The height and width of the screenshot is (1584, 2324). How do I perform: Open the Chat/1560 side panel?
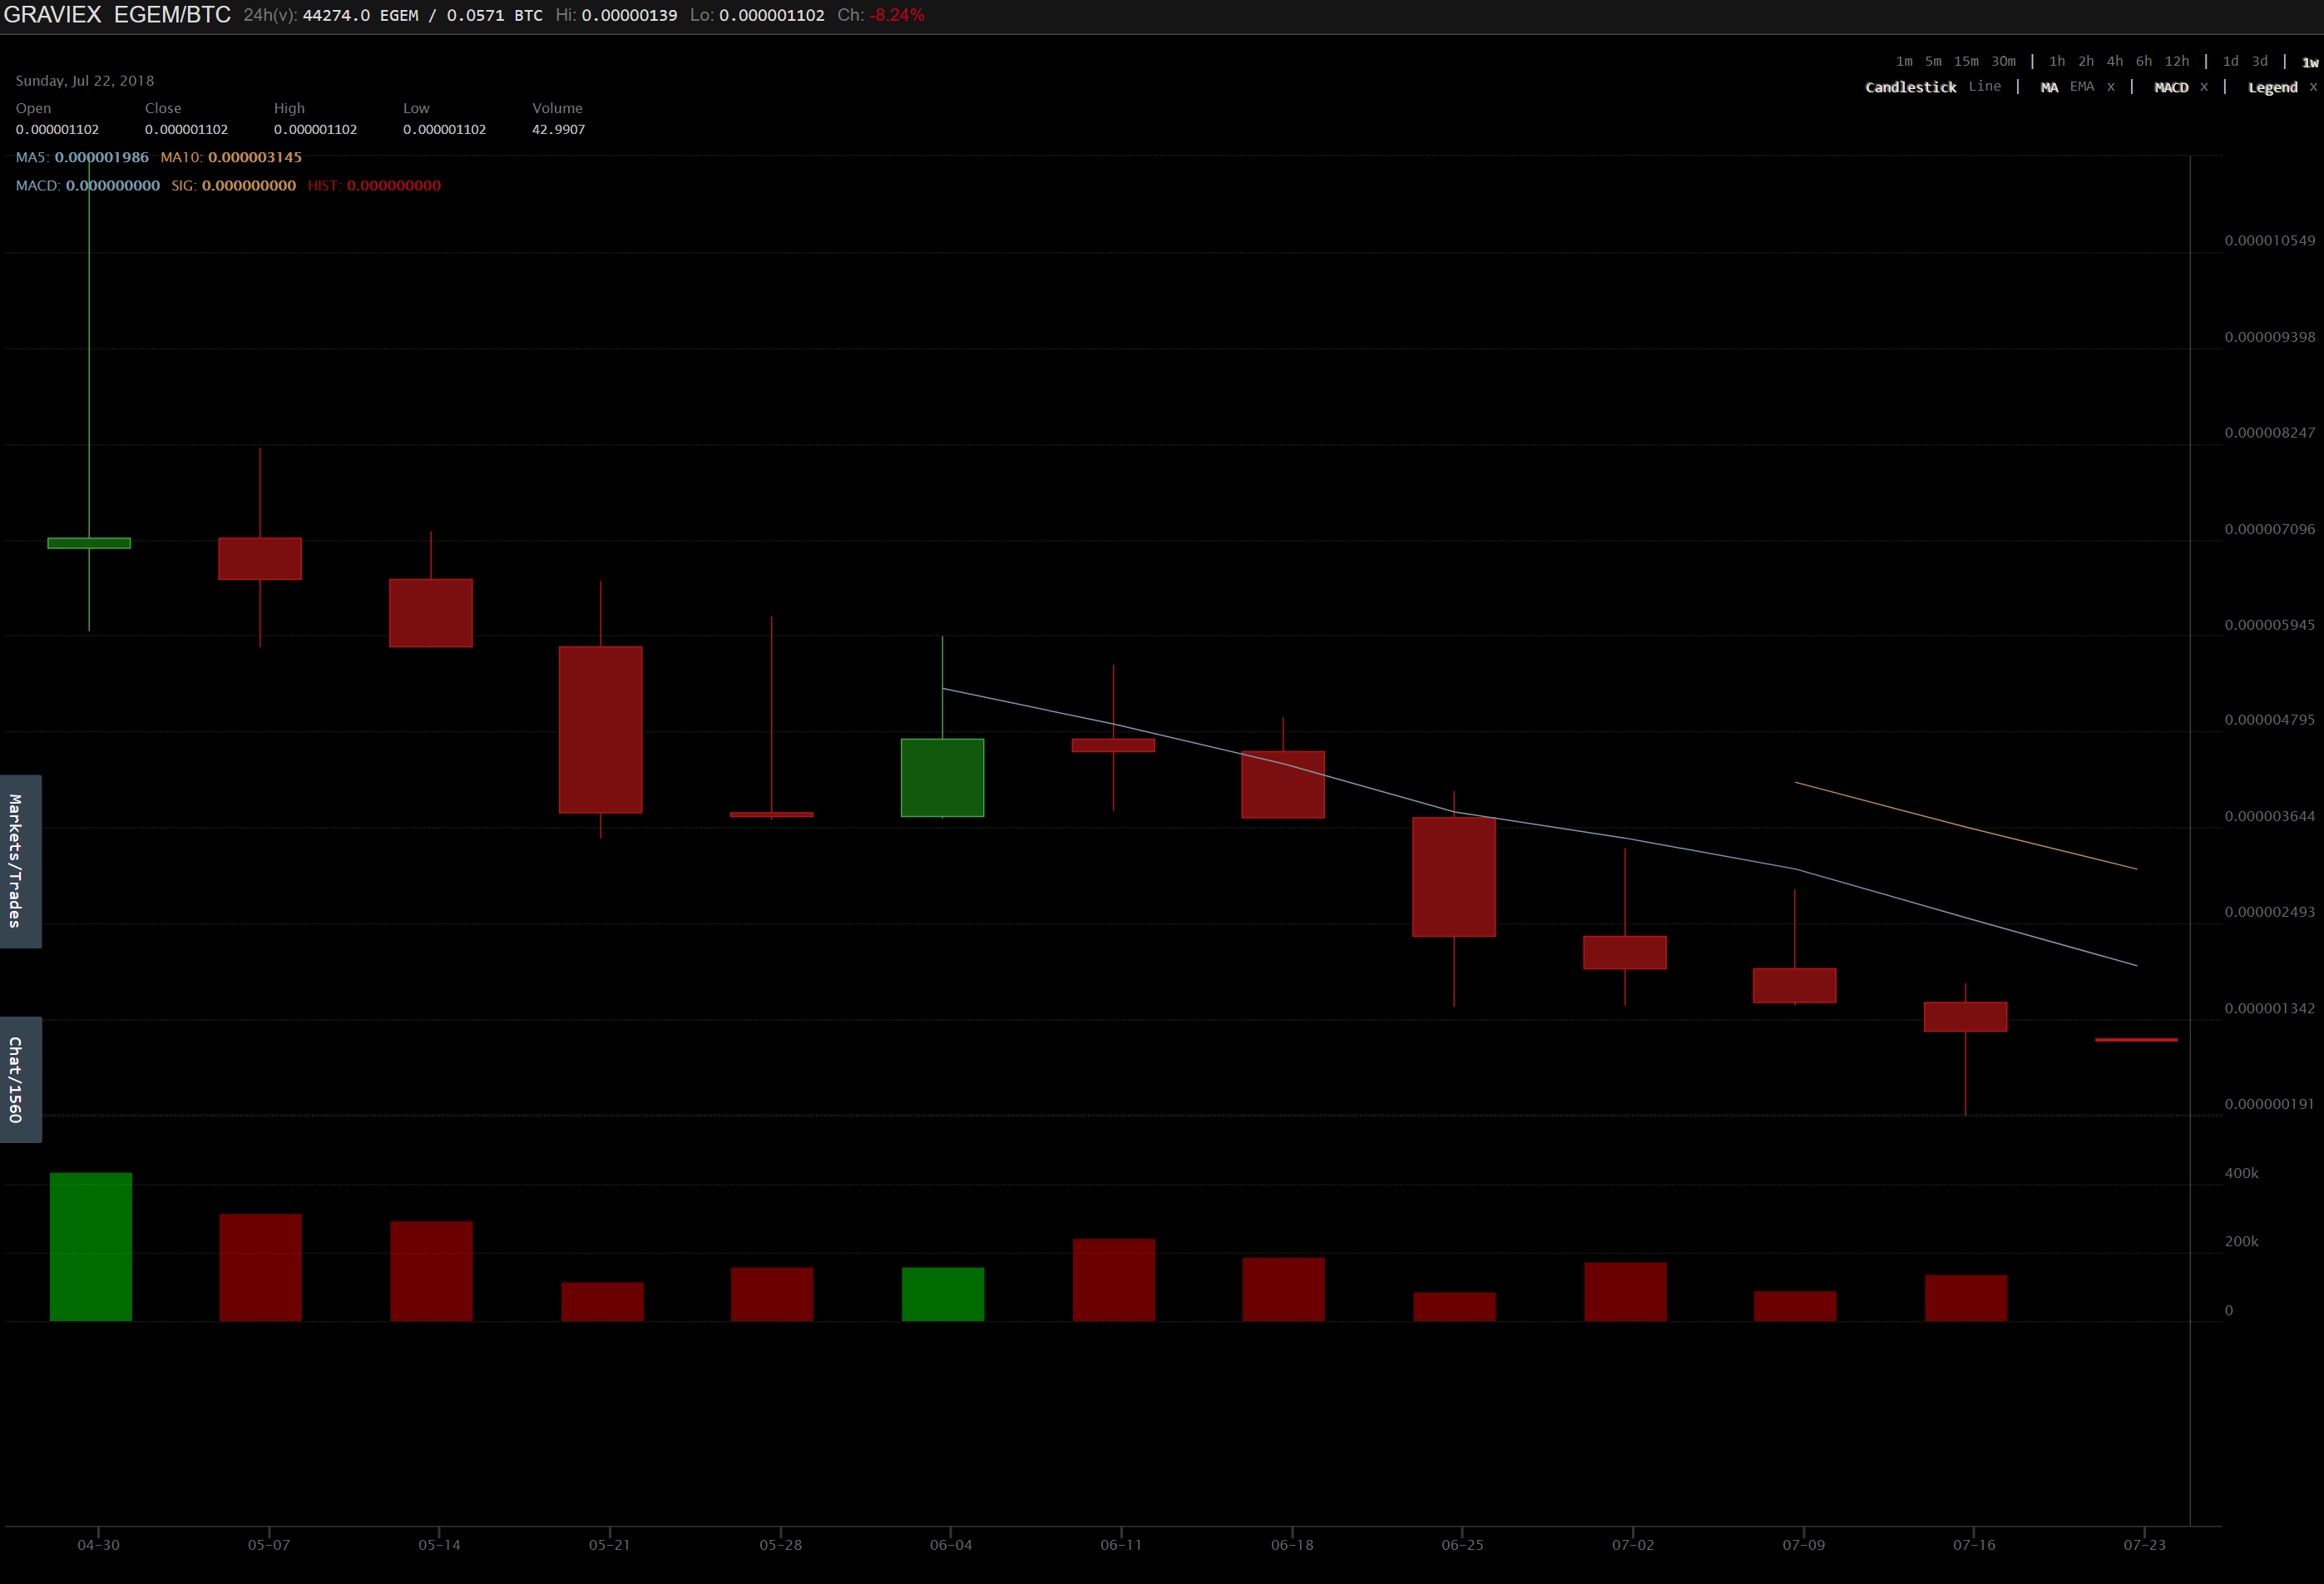pos(20,1079)
